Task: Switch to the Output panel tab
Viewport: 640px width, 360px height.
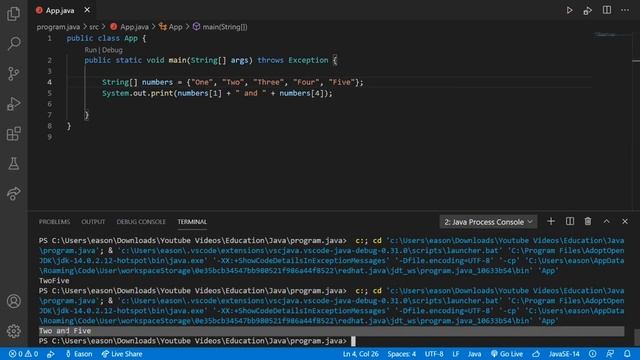Action: pyautogui.click(x=93, y=222)
